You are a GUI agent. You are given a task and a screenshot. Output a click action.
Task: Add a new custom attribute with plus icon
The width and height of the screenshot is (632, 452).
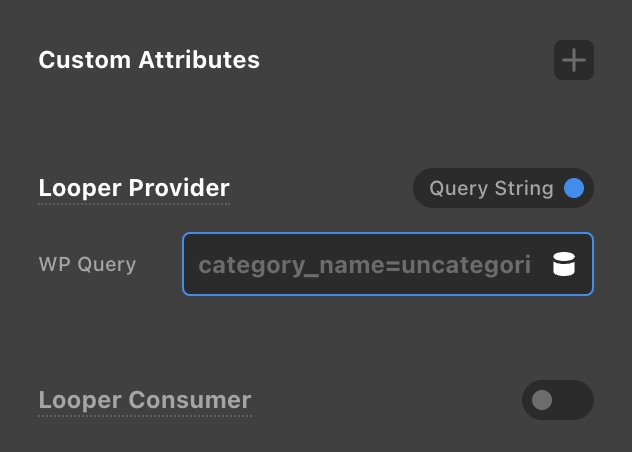(573, 60)
